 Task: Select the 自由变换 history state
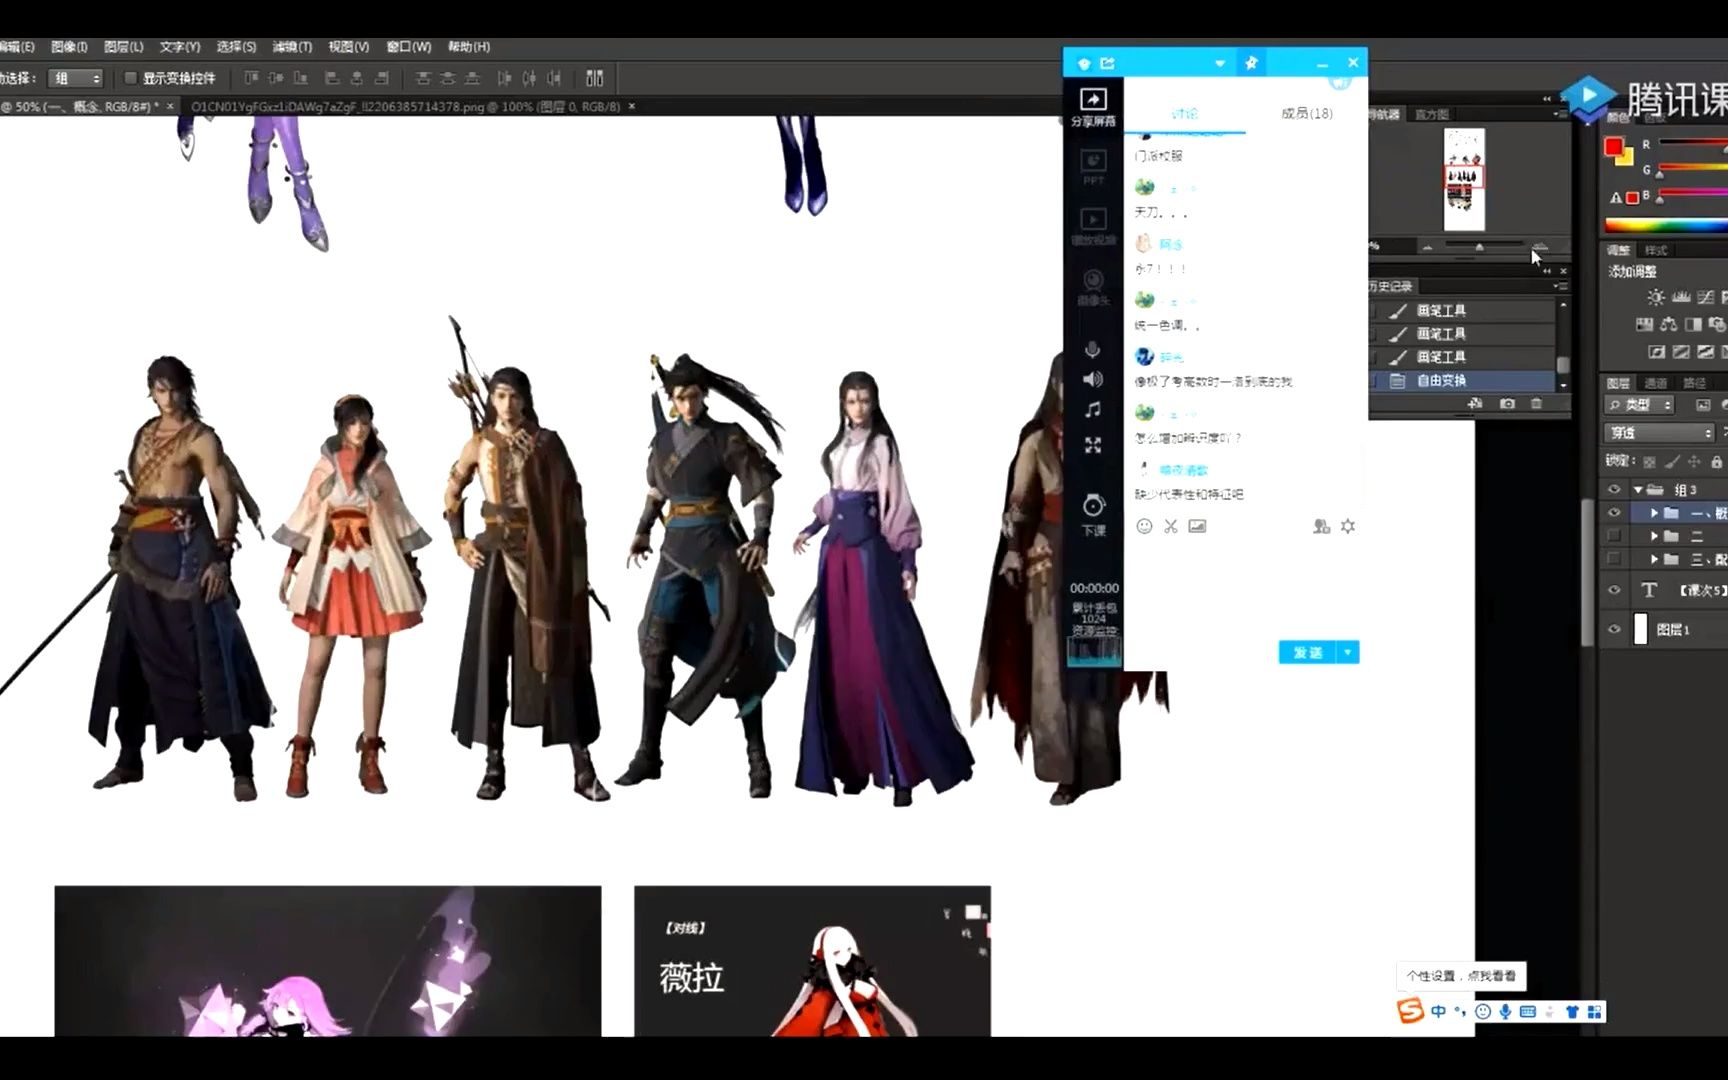1462,380
